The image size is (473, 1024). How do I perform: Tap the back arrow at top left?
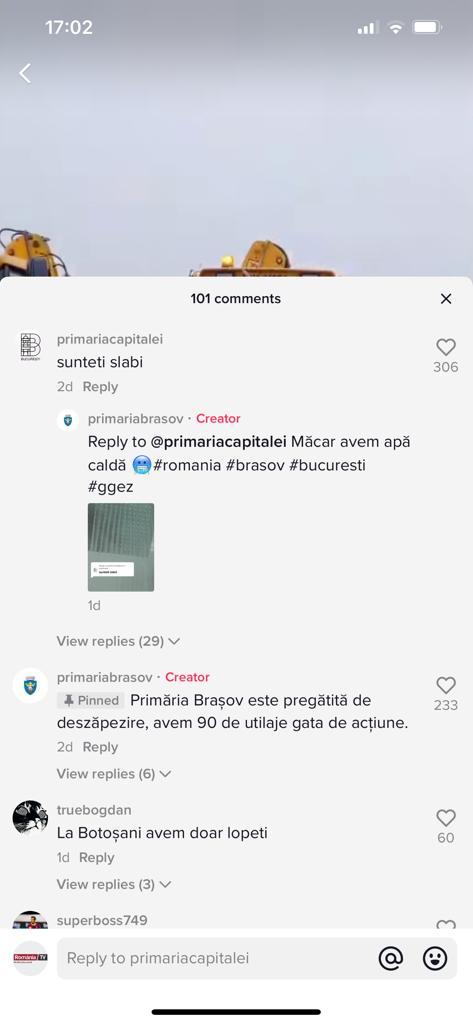25,73
